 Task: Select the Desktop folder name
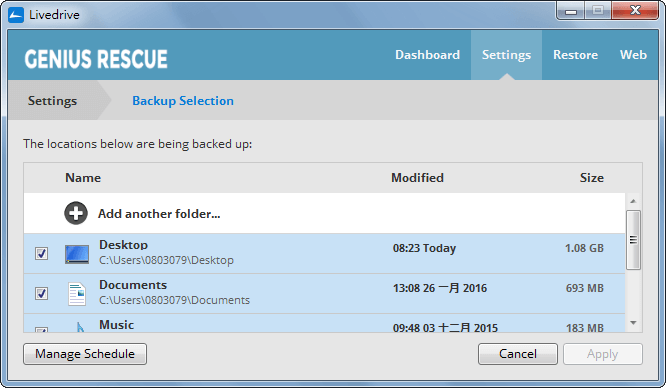click(x=124, y=245)
